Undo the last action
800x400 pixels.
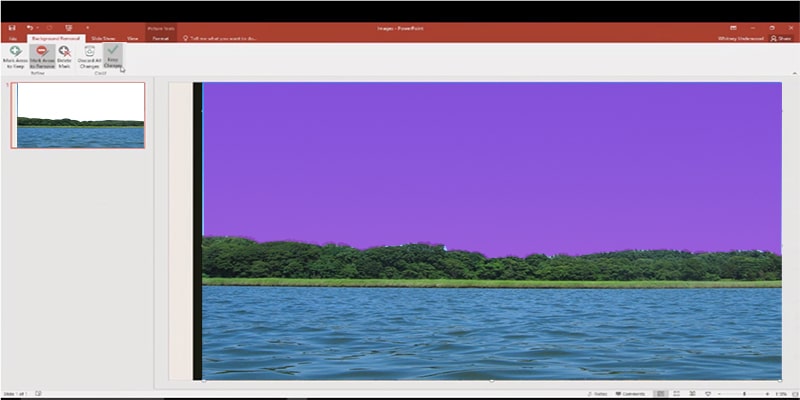(30, 28)
